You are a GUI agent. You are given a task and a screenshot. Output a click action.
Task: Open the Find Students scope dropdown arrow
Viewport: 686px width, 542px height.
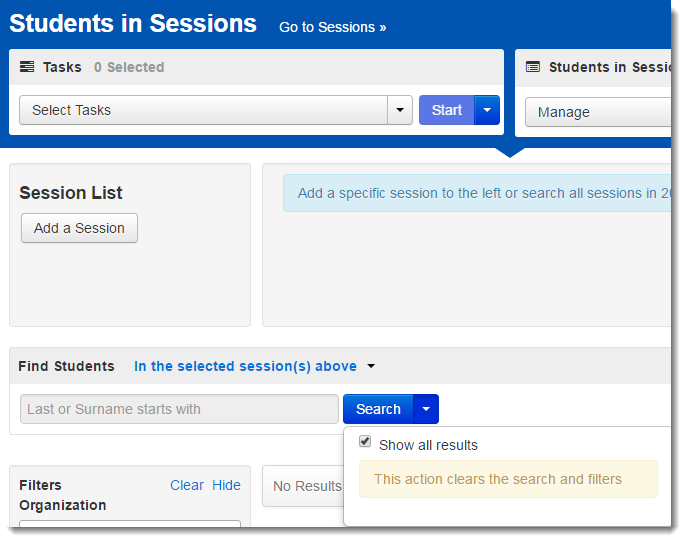(371, 366)
